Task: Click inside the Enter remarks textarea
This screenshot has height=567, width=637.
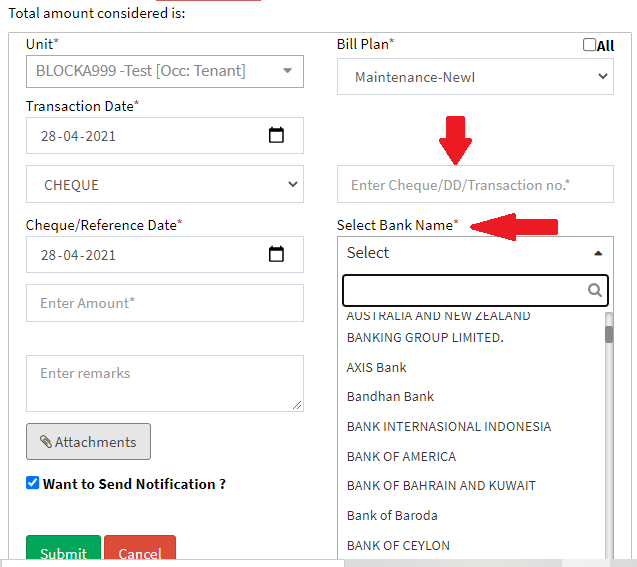Action: pos(165,383)
